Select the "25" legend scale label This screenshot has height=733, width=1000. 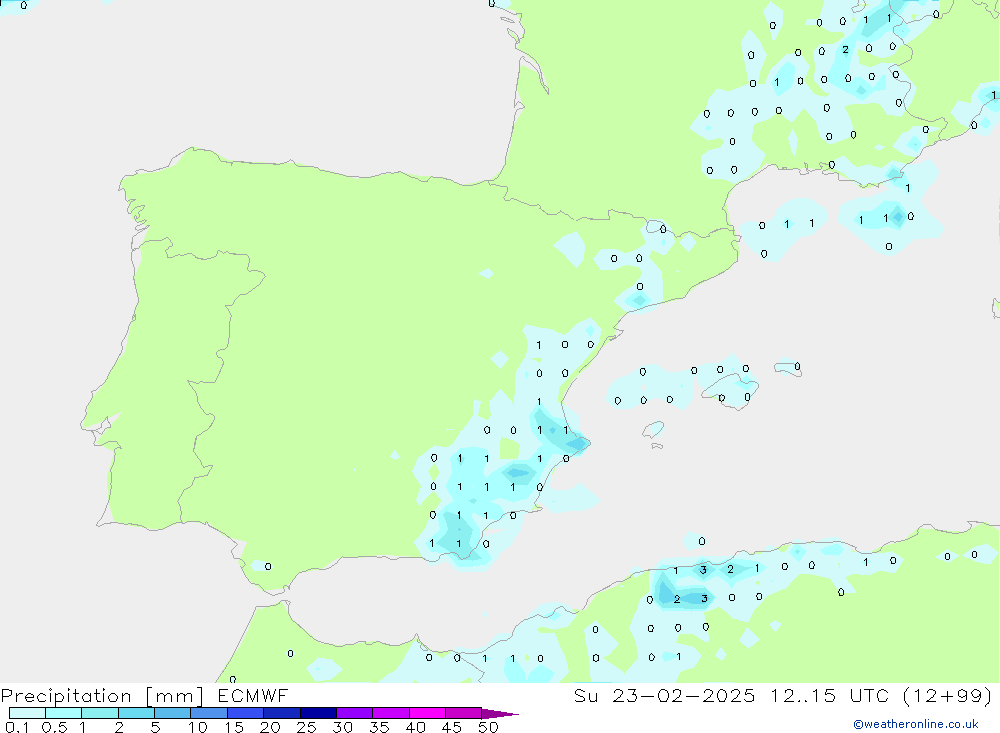pos(306,727)
